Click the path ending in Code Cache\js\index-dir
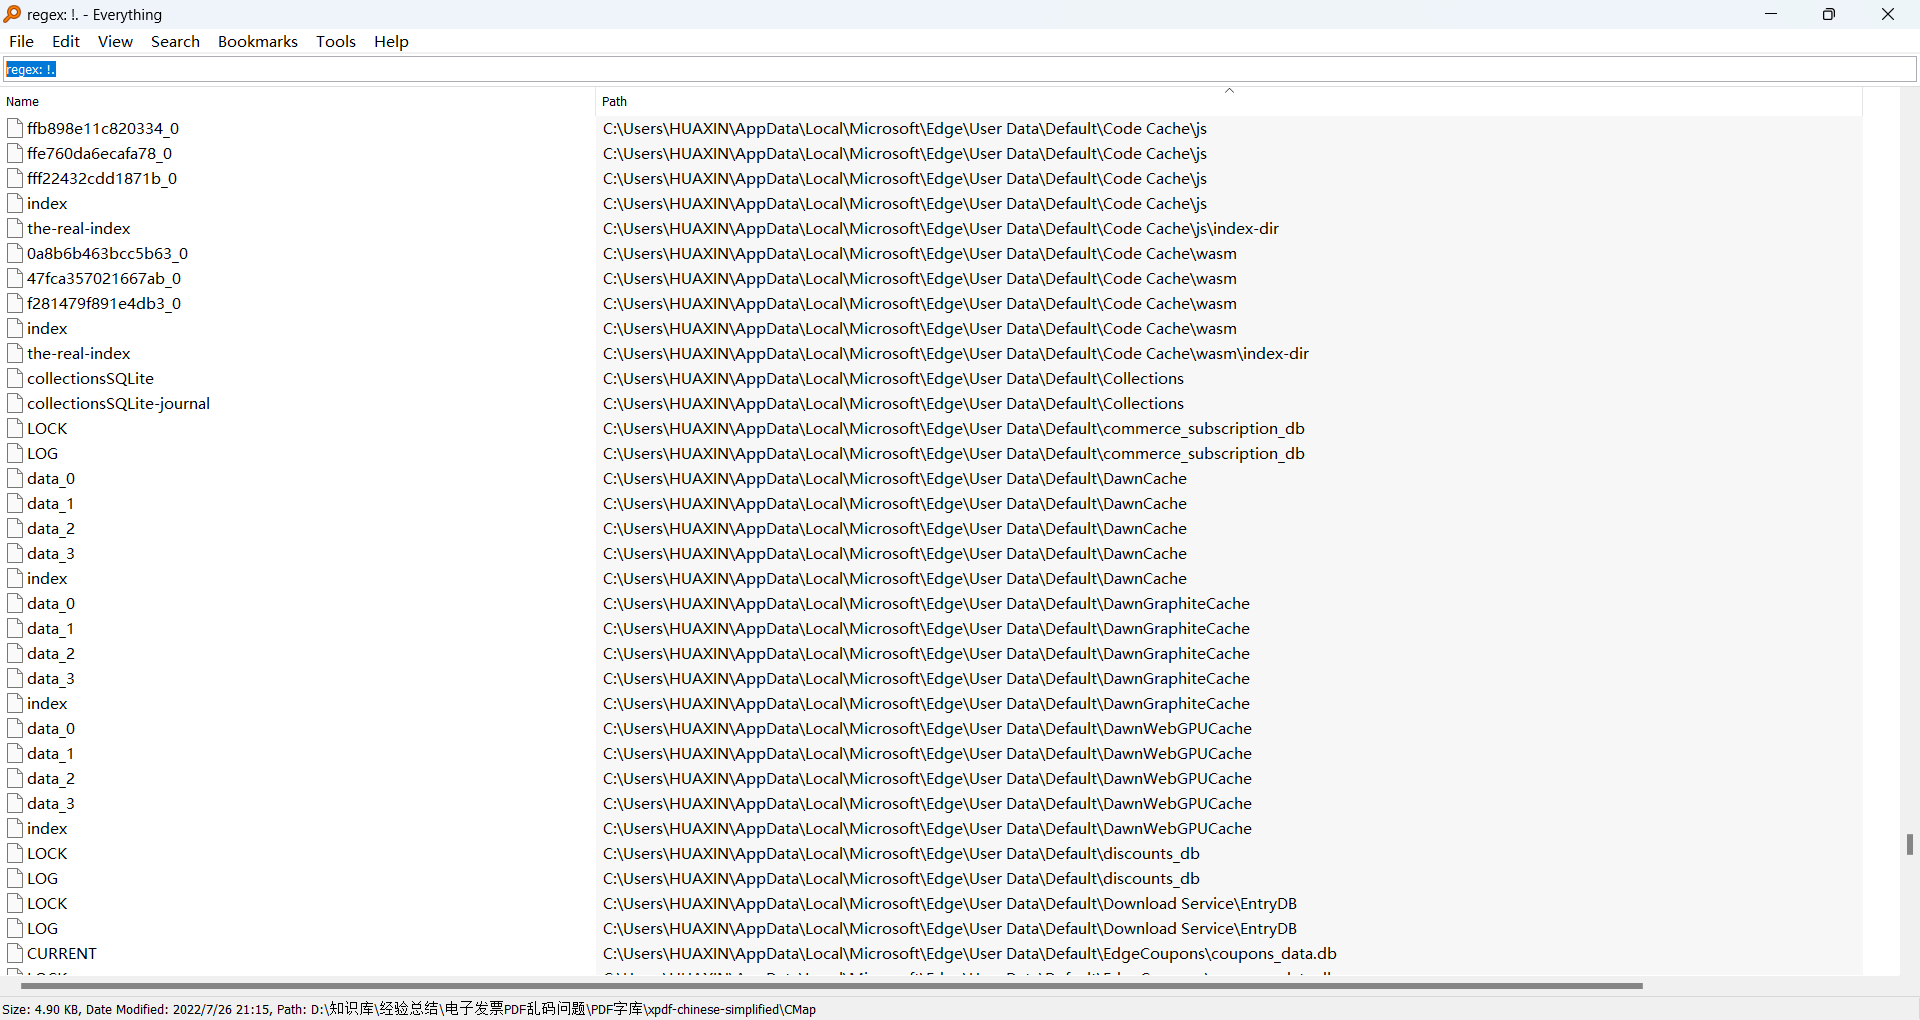1920x1020 pixels. tap(941, 228)
